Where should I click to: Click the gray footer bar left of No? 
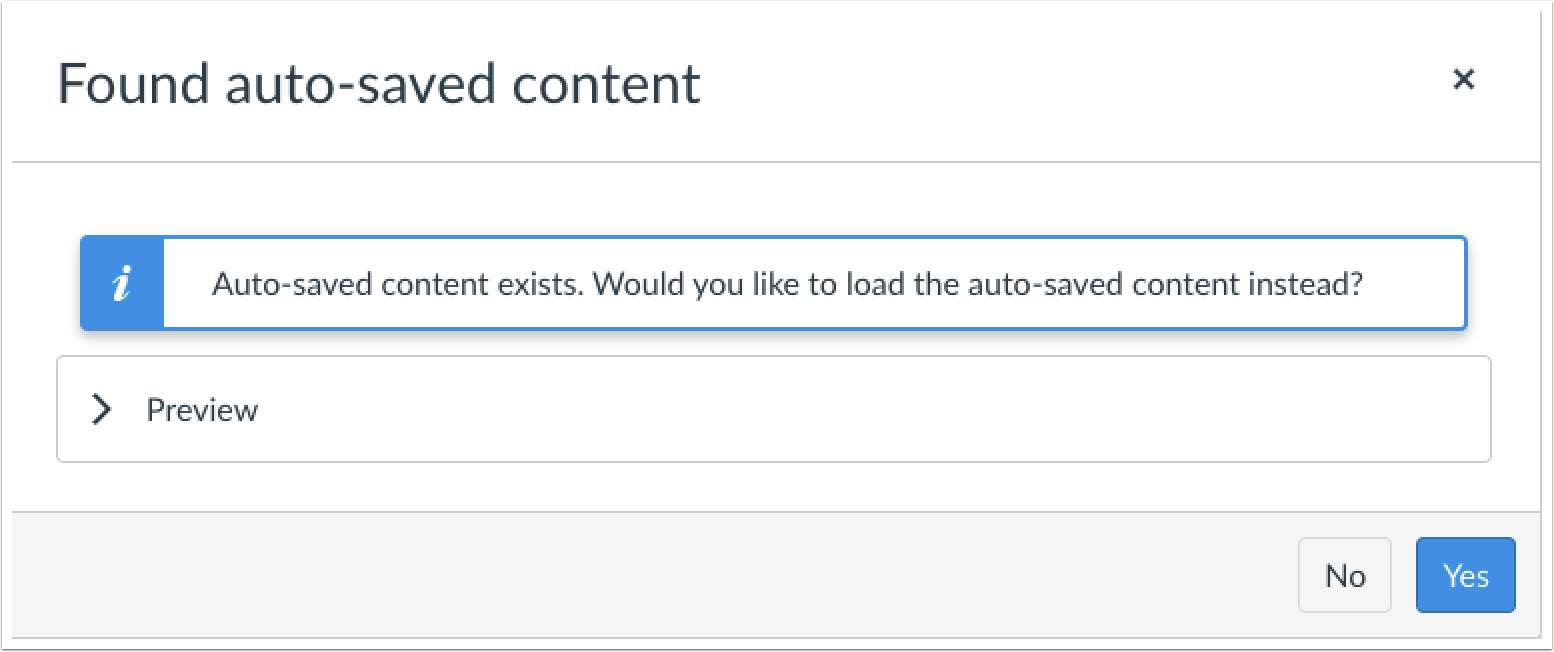(x=650, y=575)
